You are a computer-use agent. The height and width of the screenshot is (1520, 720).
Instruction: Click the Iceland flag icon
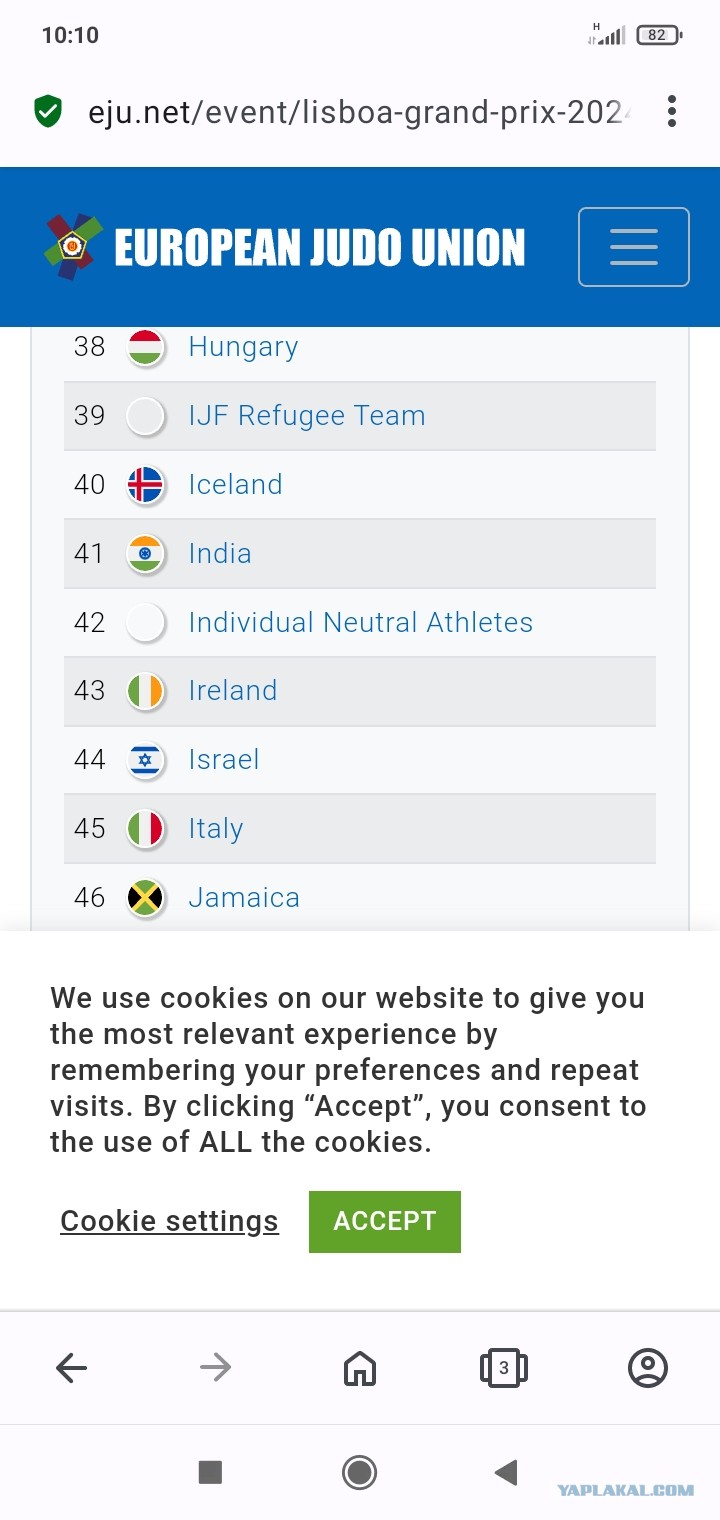(146, 485)
